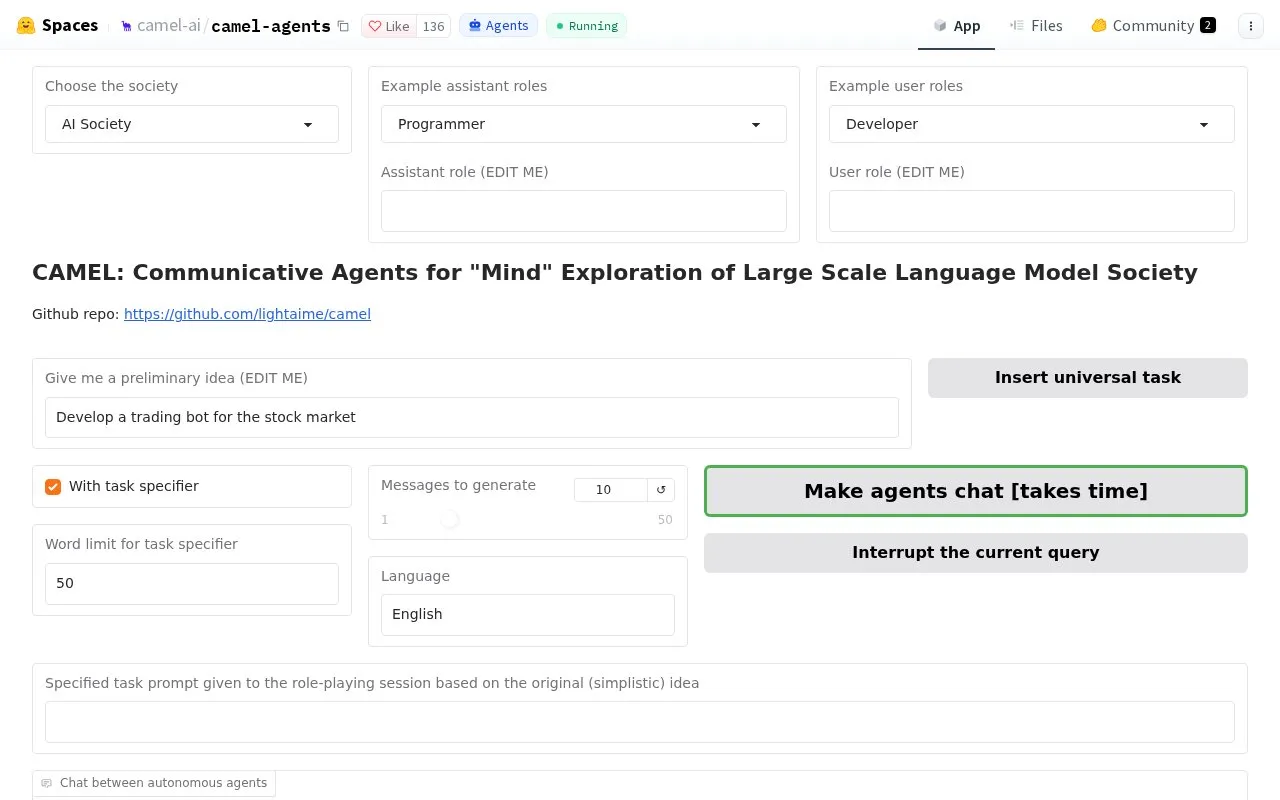Screen dimensions: 1280x800
Task: Reset Messages to generate value icon
Action: click(x=661, y=490)
